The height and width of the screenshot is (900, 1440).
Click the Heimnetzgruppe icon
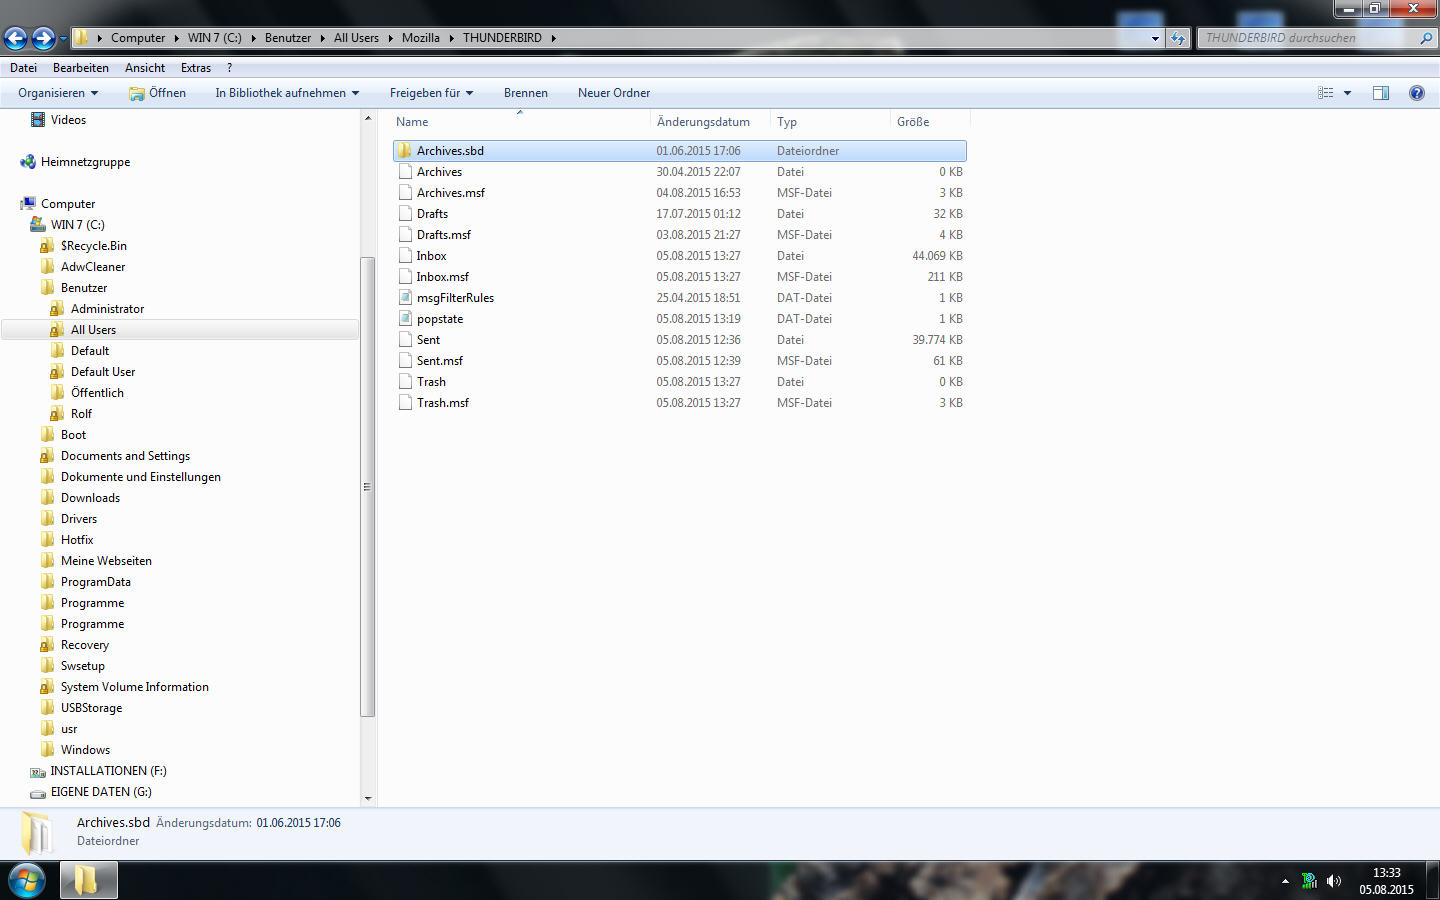click(x=28, y=162)
